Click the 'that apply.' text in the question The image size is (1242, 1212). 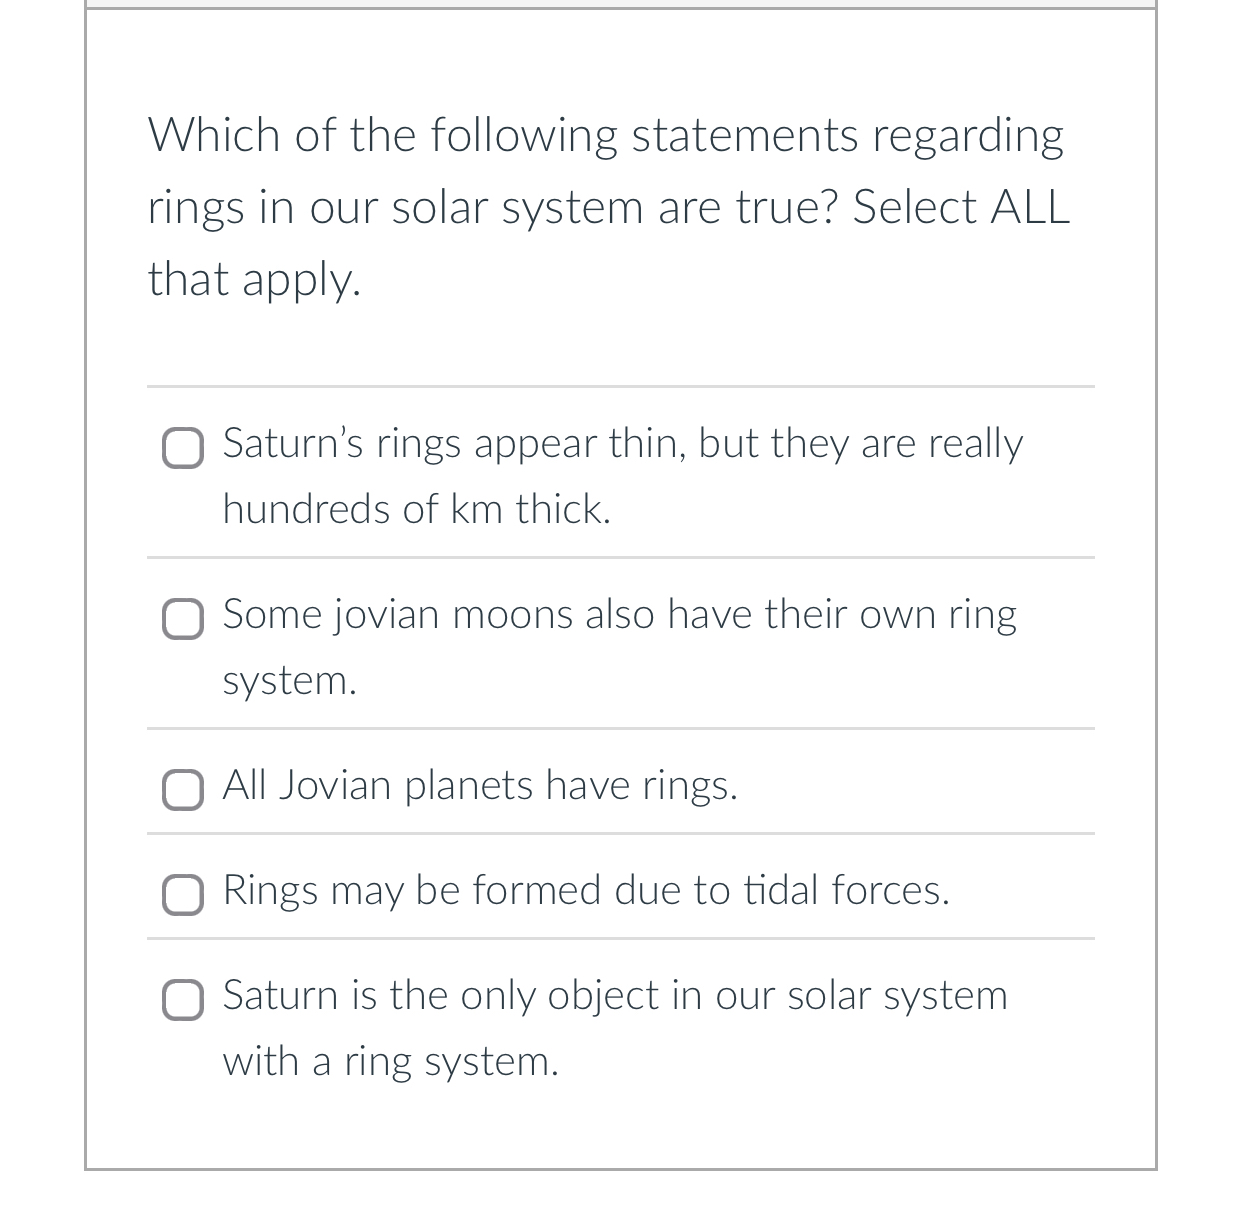click(x=254, y=279)
